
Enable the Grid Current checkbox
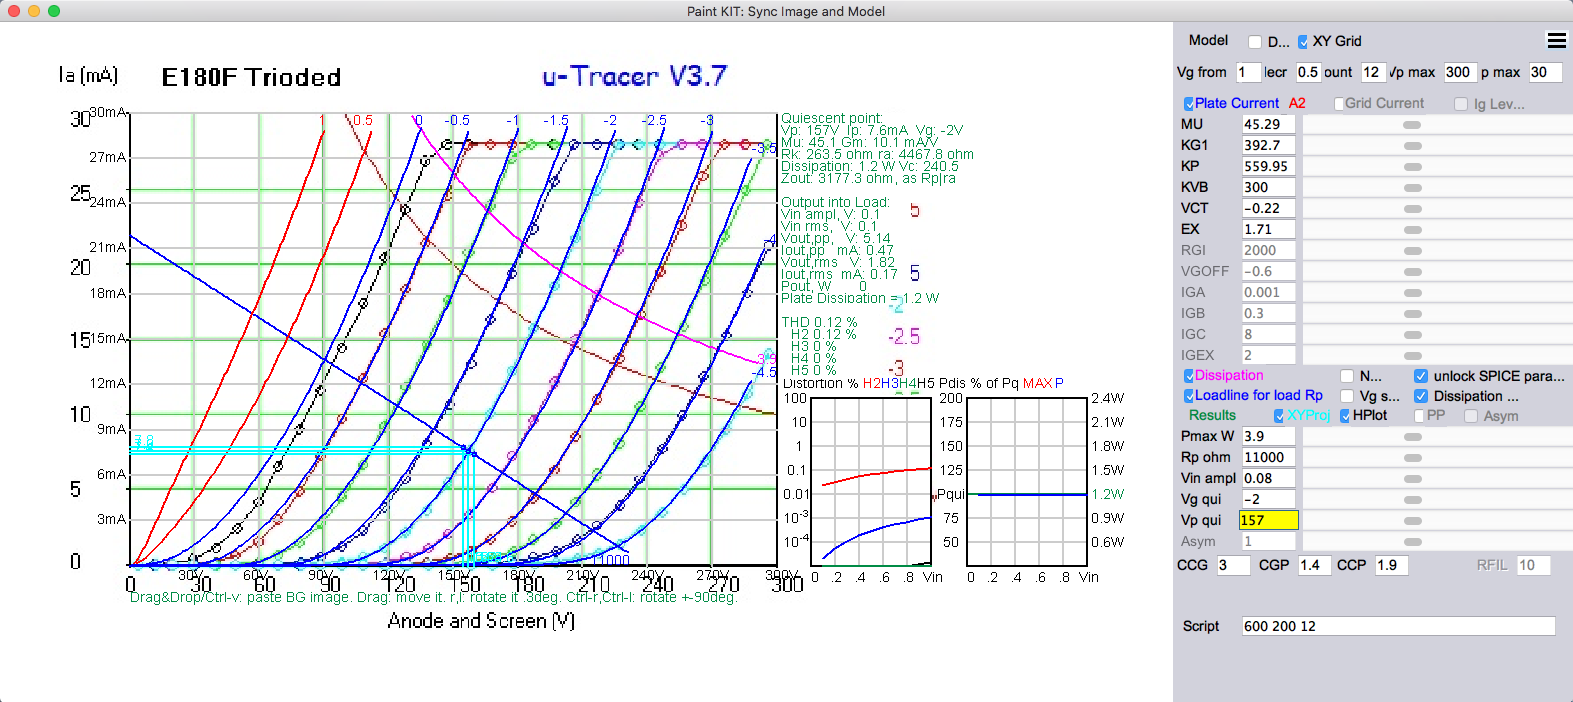tap(1339, 104)
